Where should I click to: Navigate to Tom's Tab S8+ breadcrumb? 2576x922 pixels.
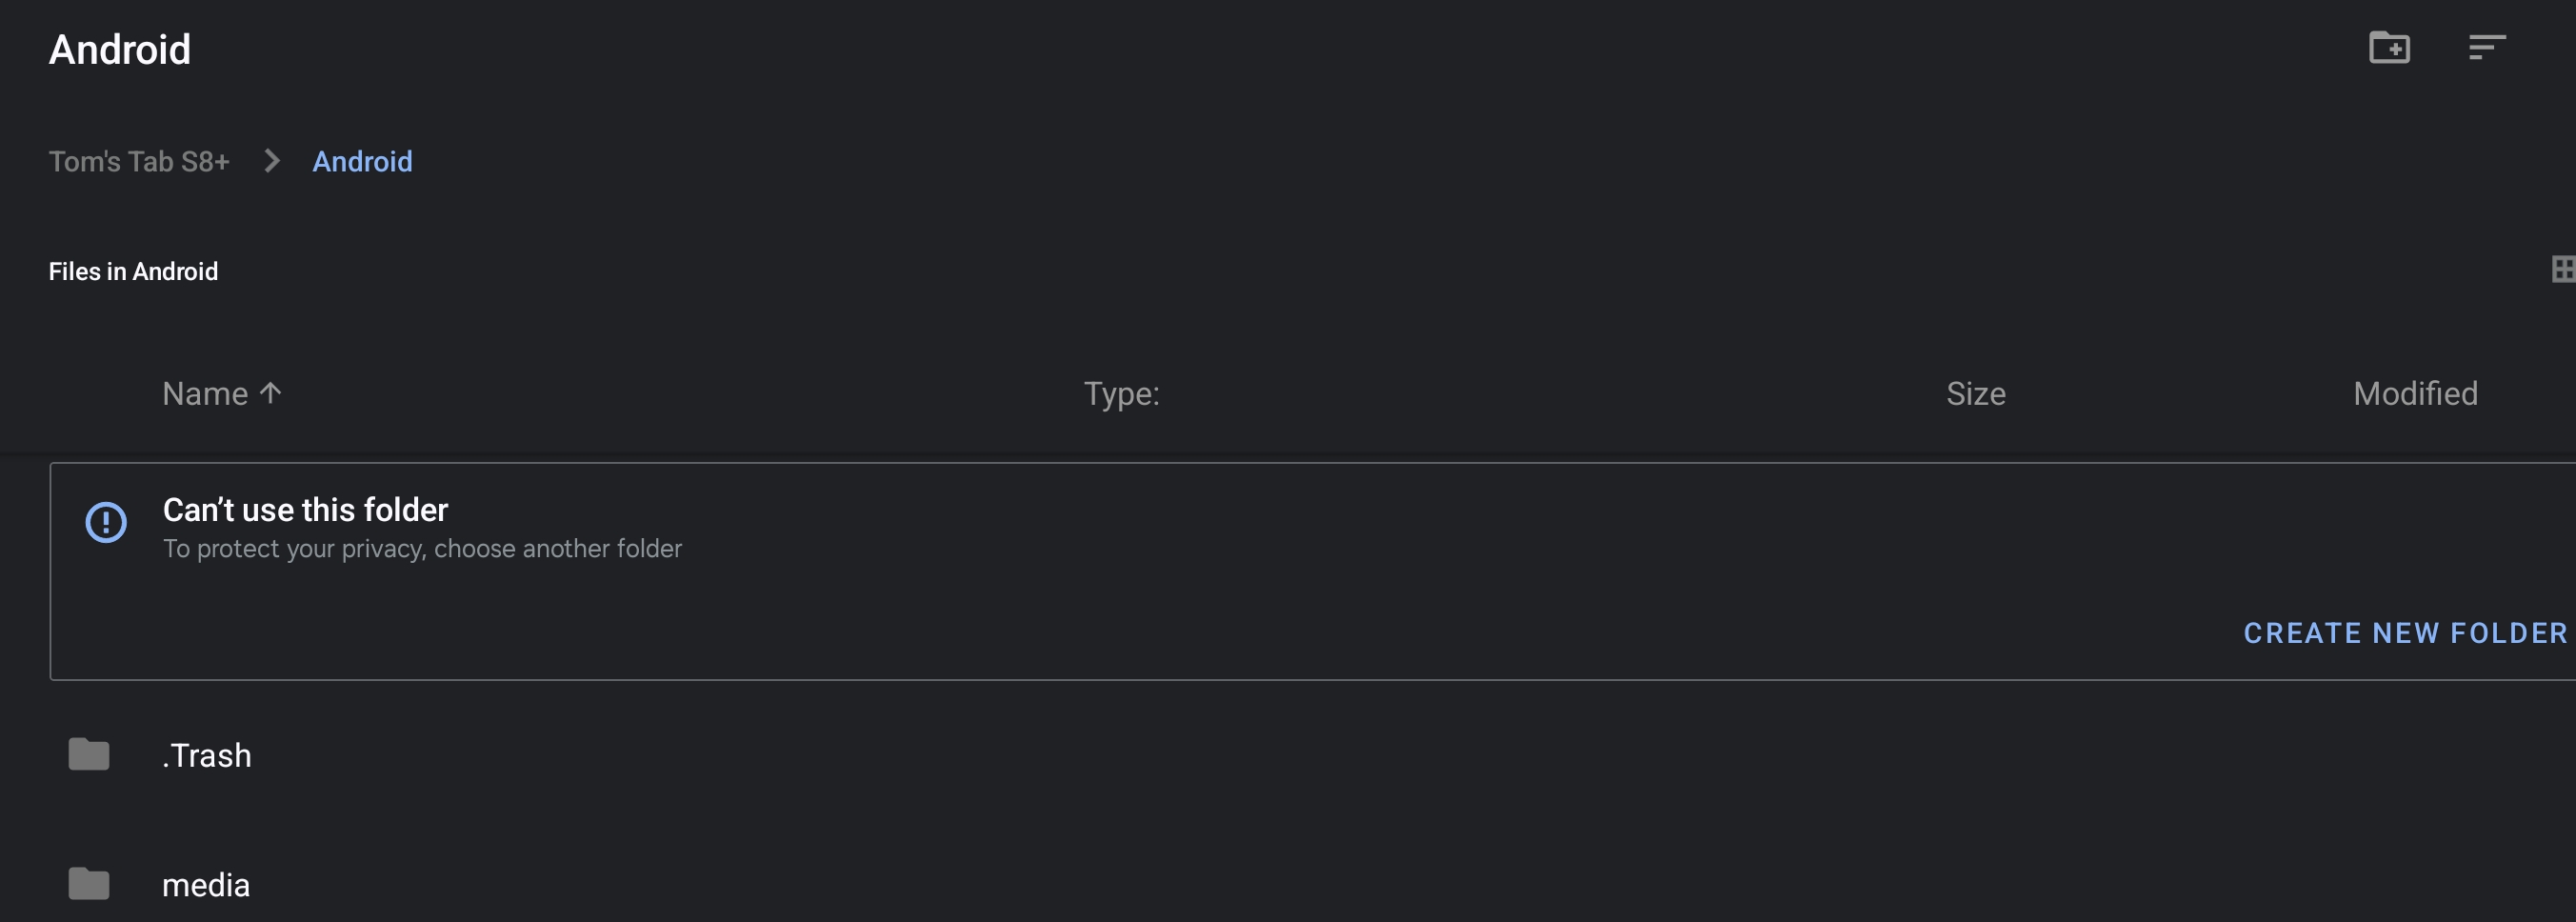click(x=139, y=162)
